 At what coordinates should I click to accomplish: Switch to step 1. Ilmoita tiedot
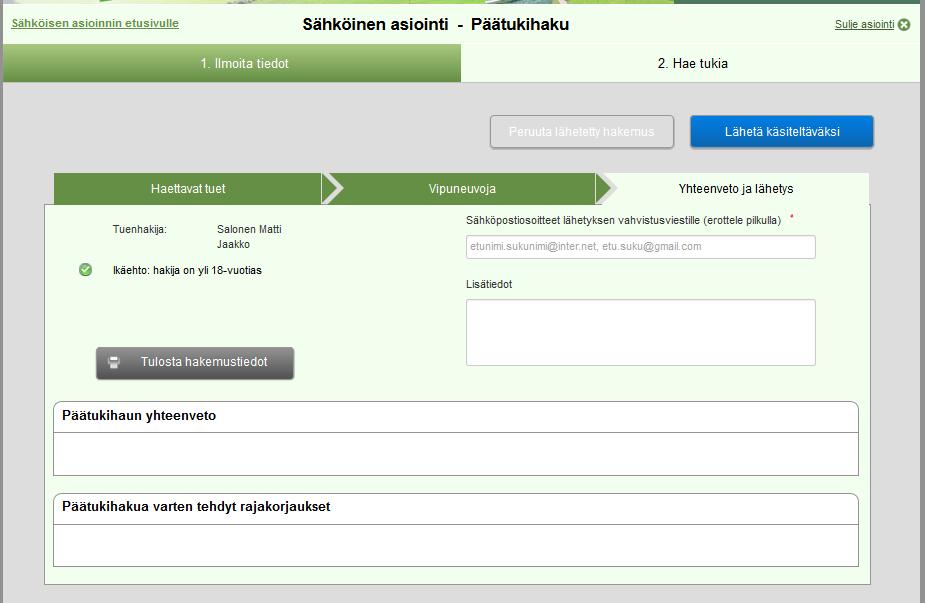[x=232, y=63]
